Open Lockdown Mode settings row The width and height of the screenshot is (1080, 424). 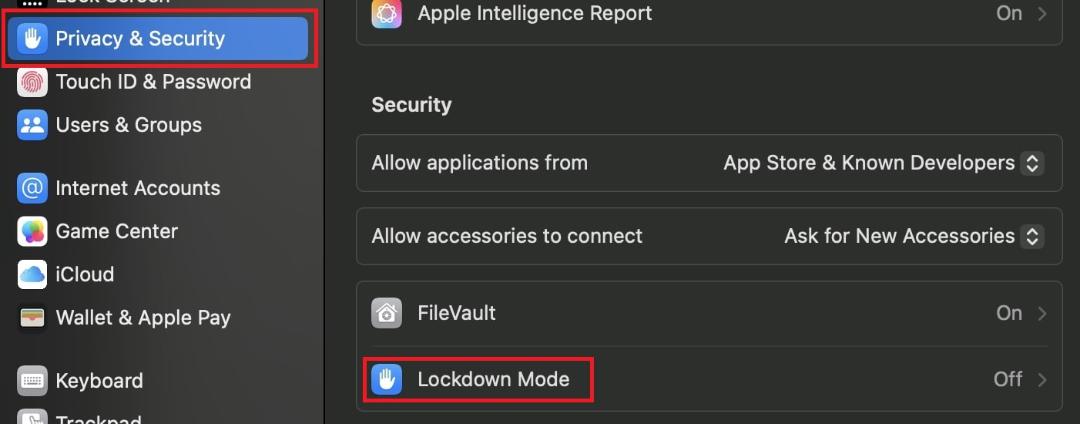[x=709, y=379]
